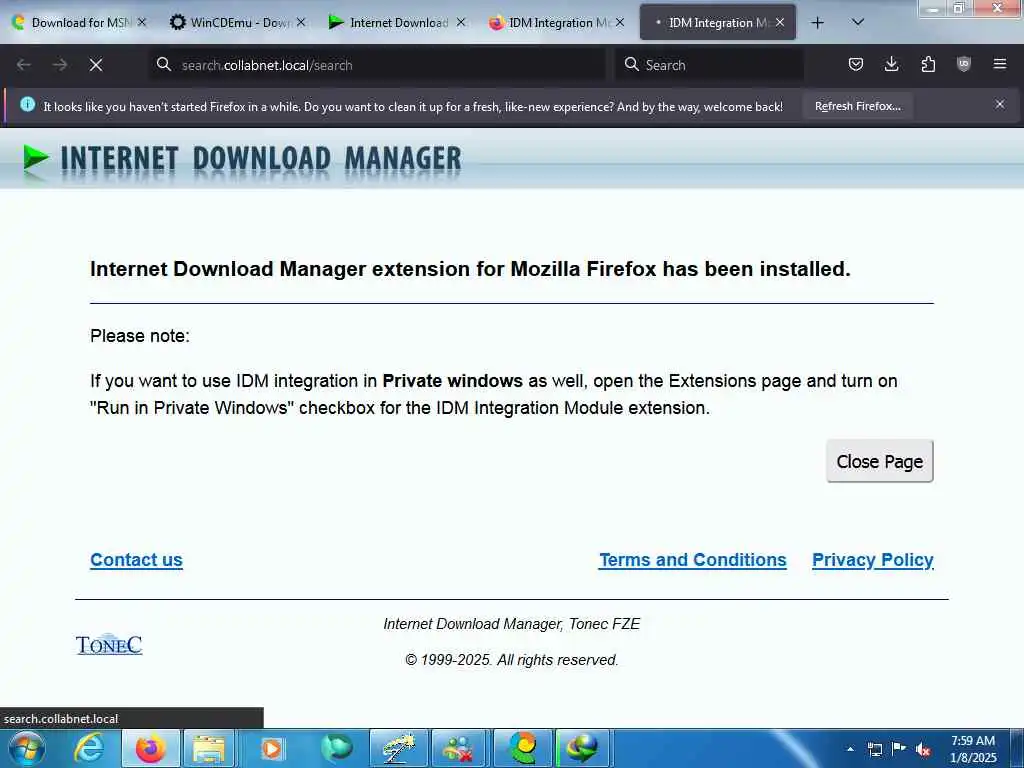The image size is (1024, 768).
Task: Click the 'Please note:' text
Action: pos(140,336)
